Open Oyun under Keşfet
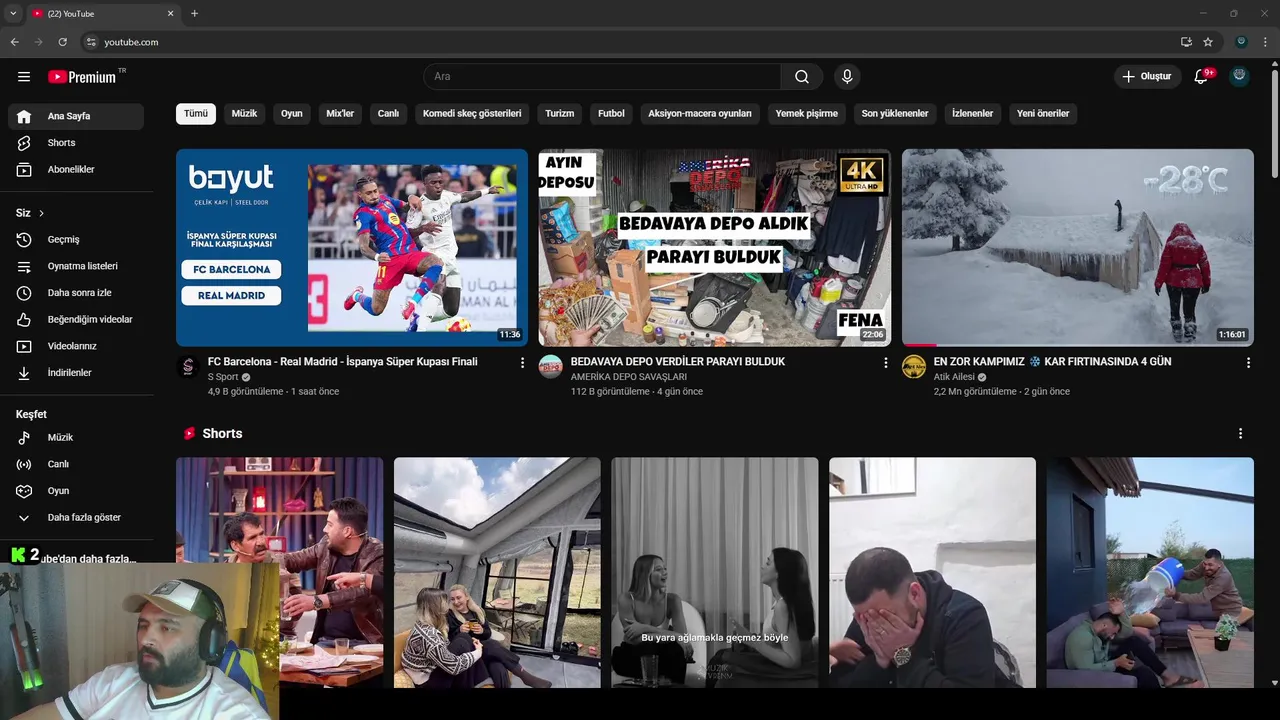 point(76,491)
